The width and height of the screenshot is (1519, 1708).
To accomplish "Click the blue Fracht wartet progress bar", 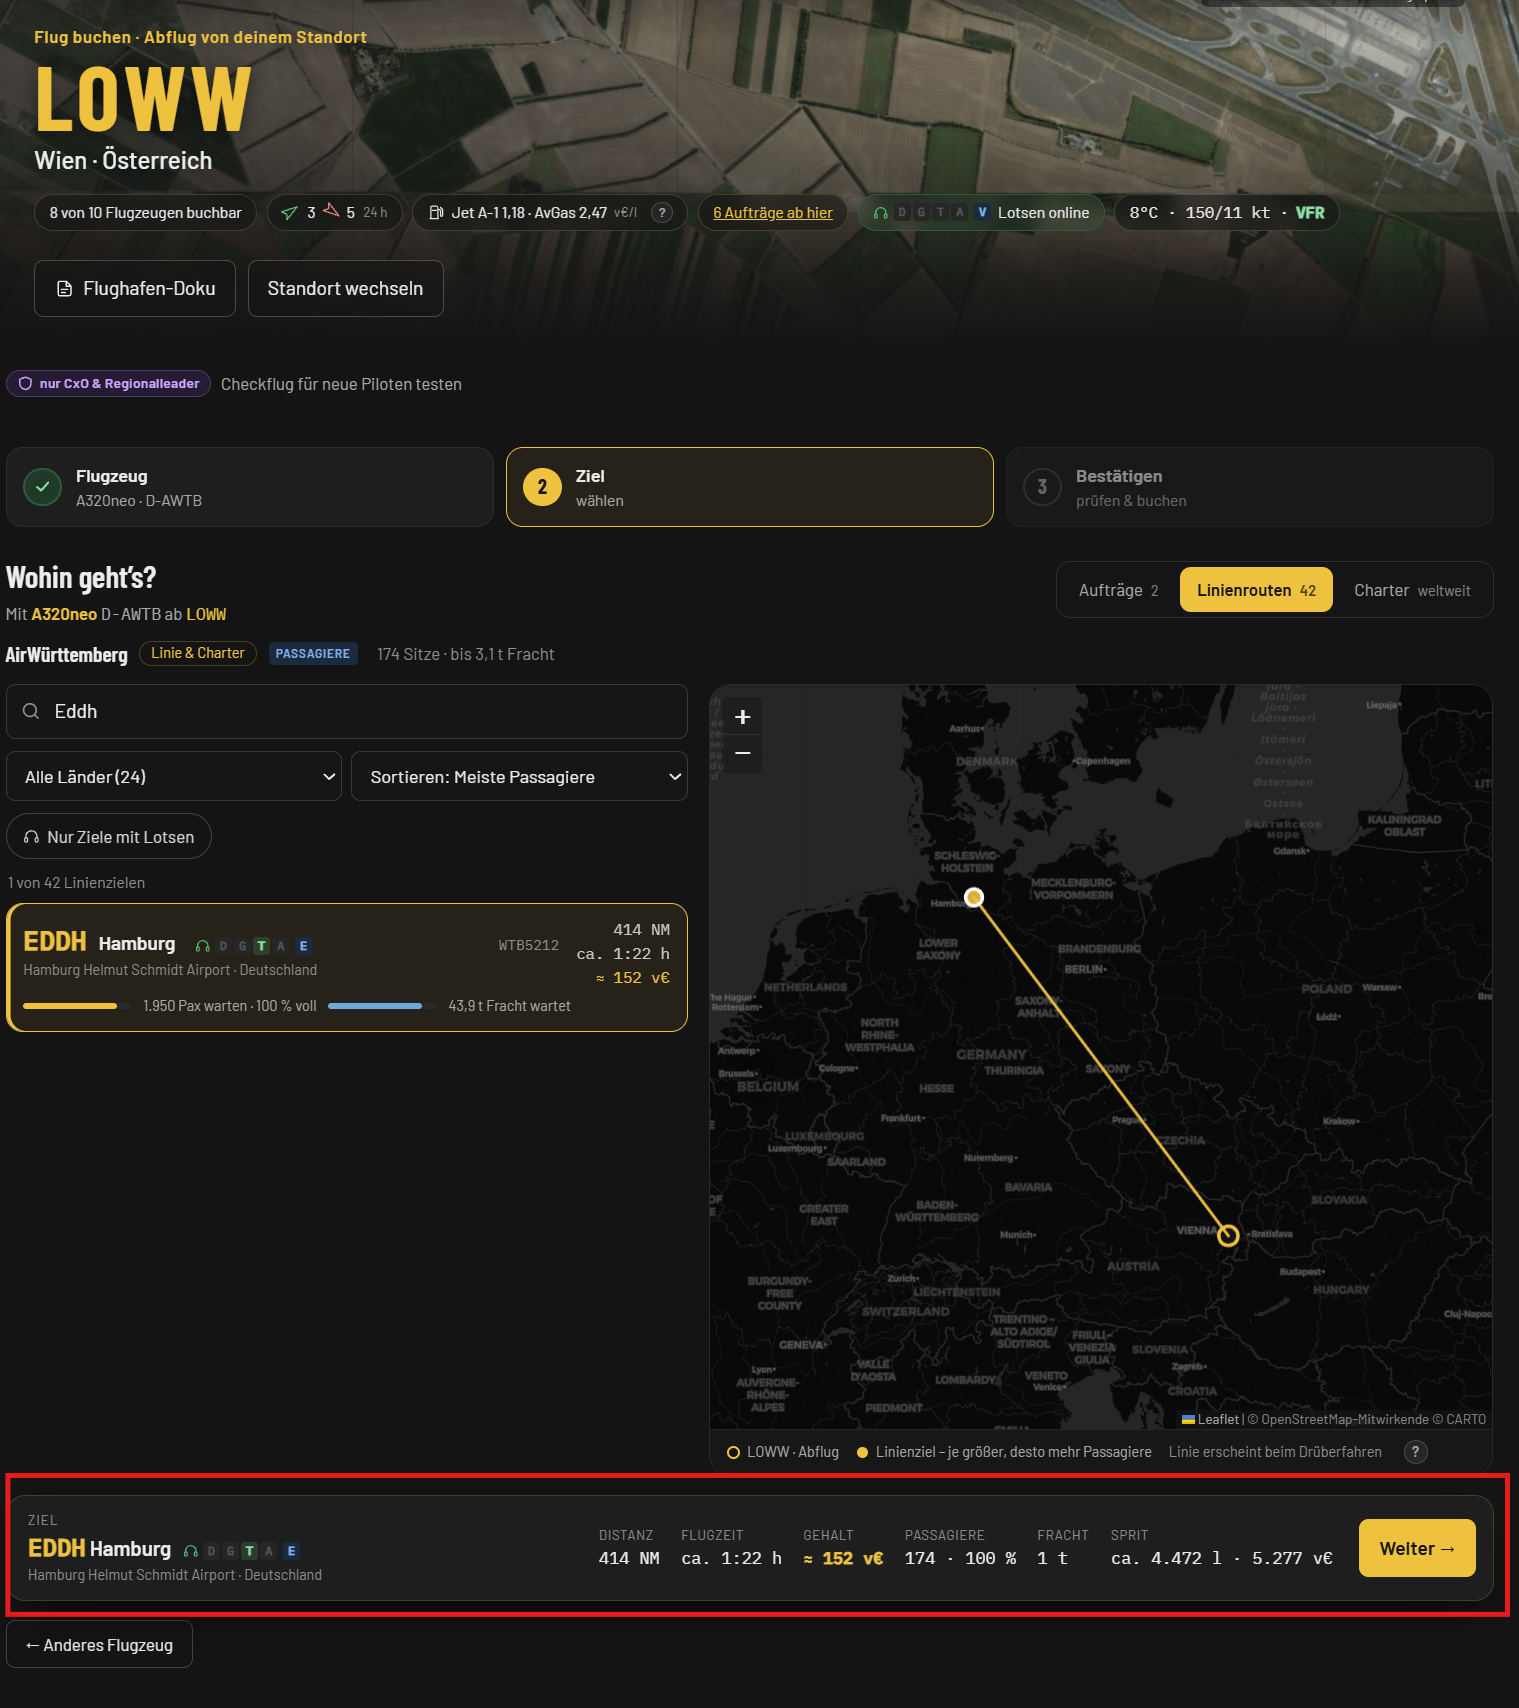I will [382, 1006].
